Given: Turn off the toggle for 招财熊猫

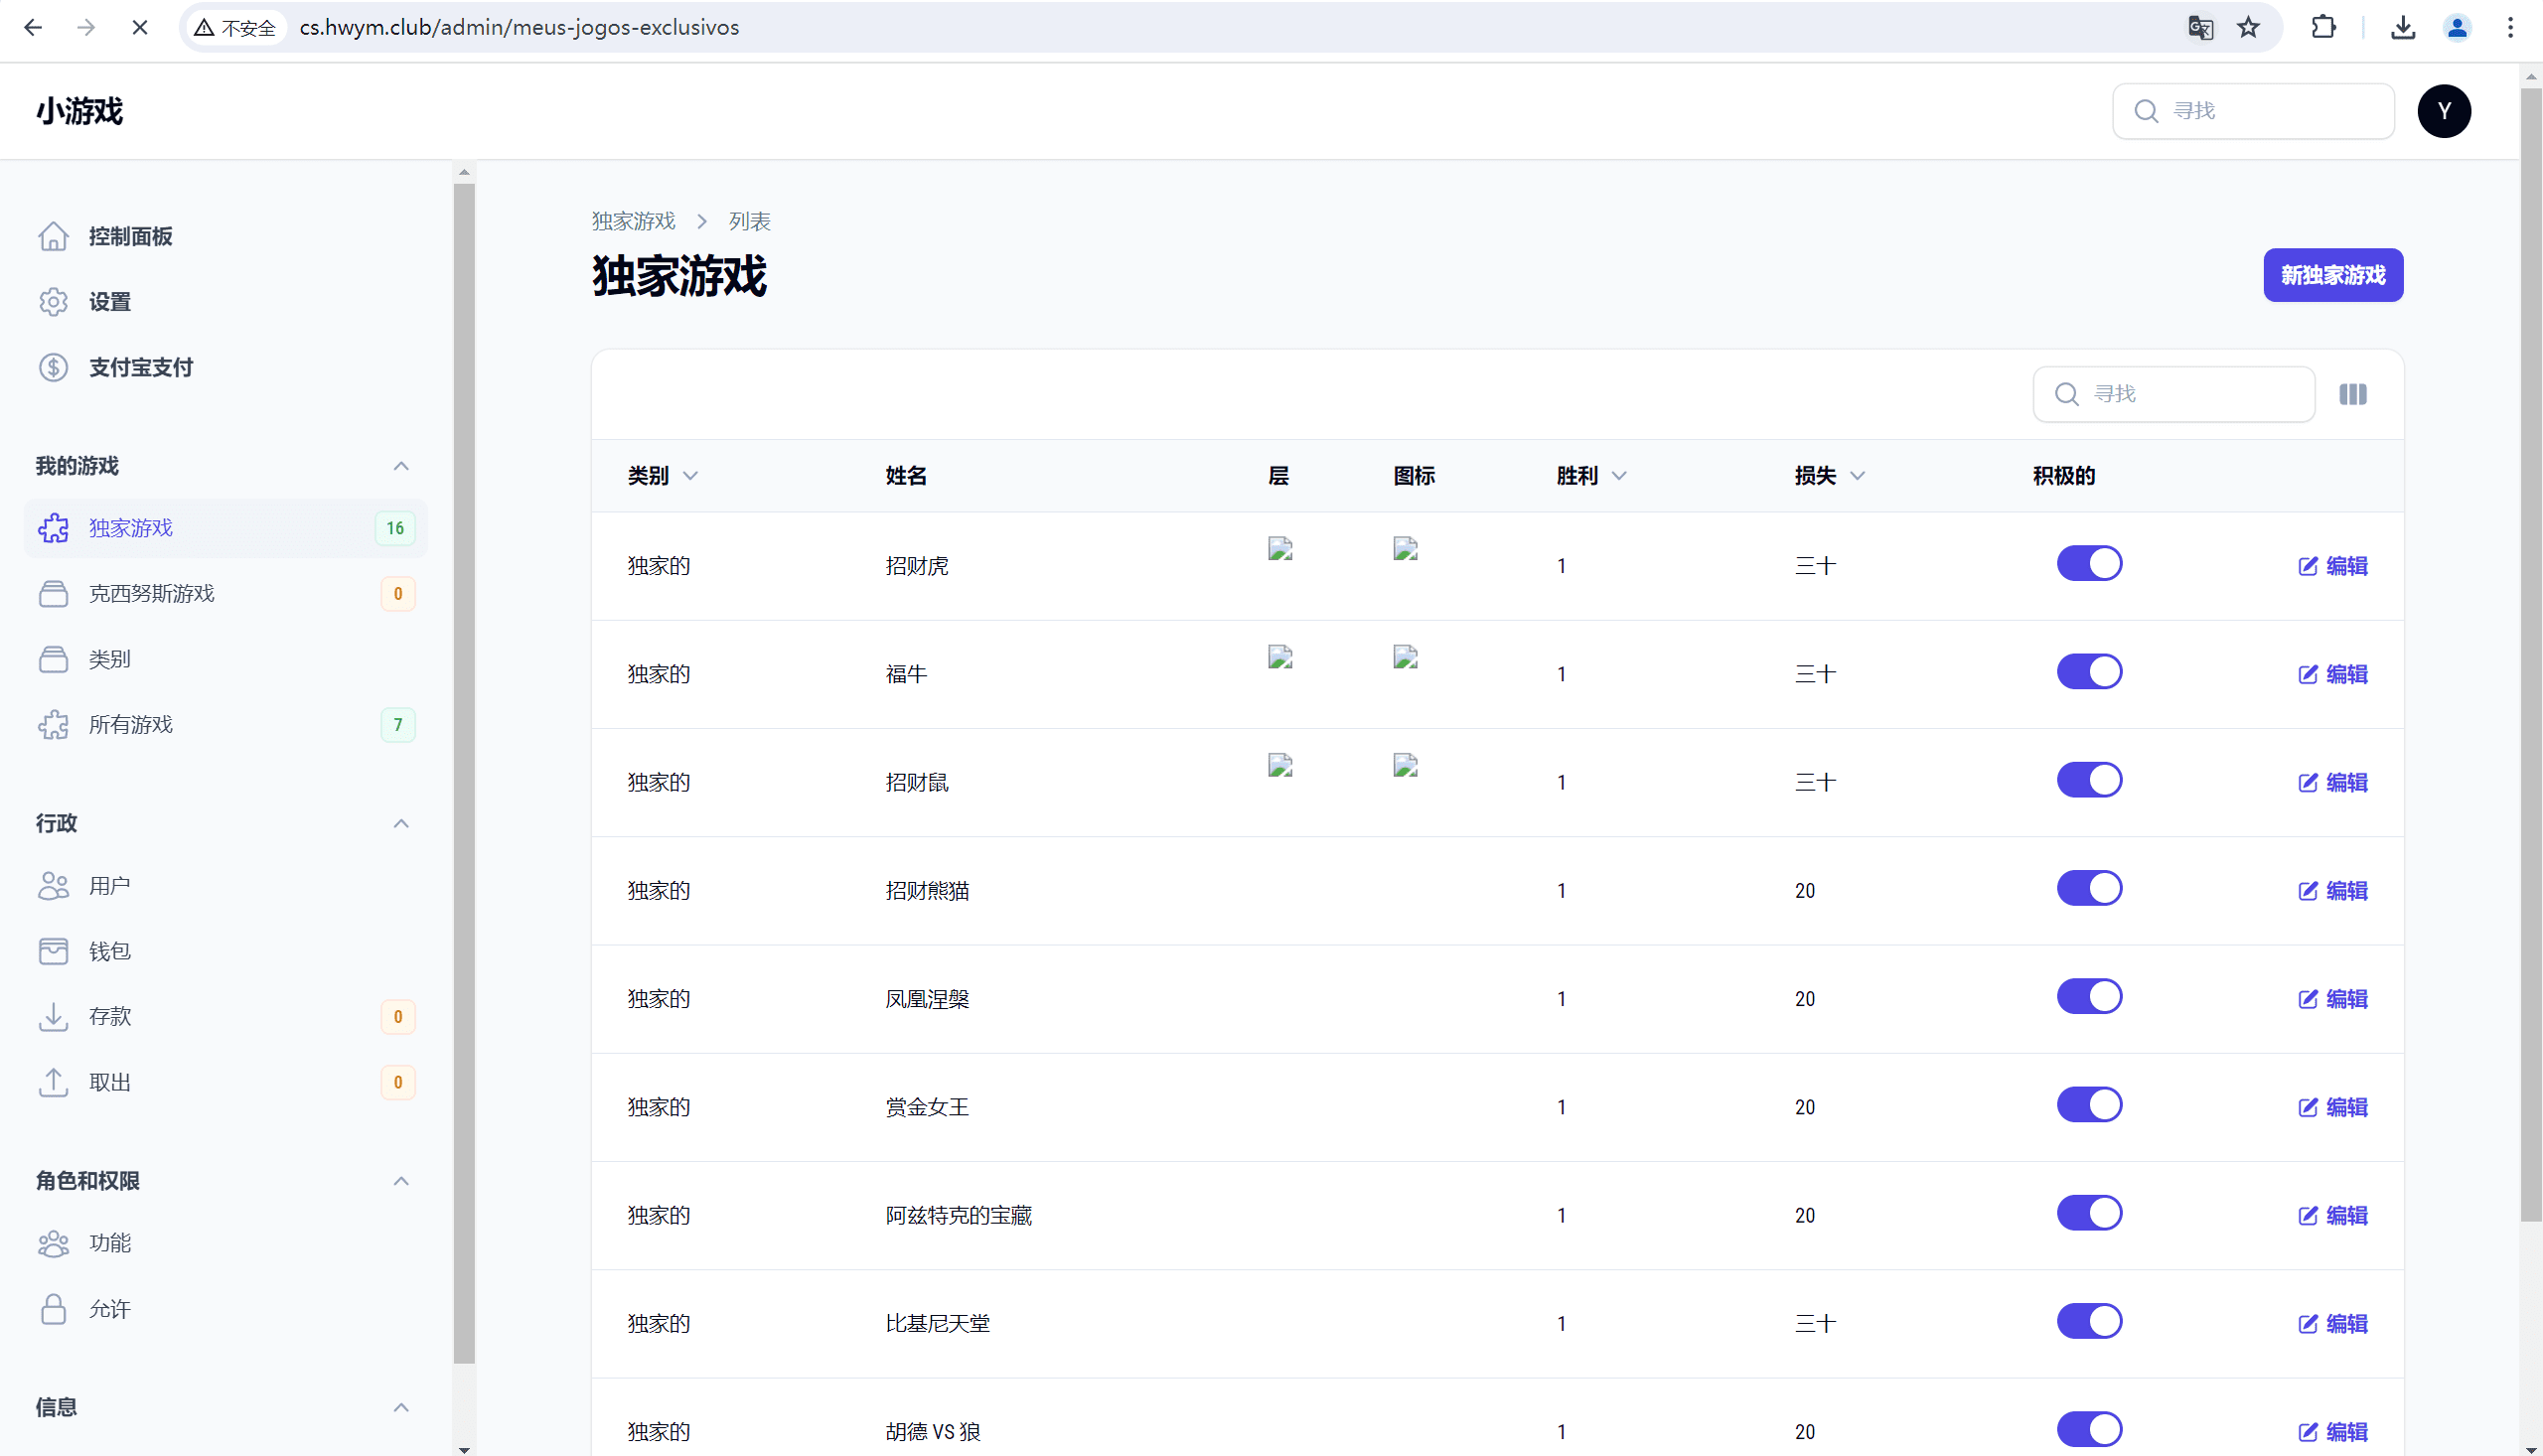Looking at the screenshot, I should point(2088,888).
